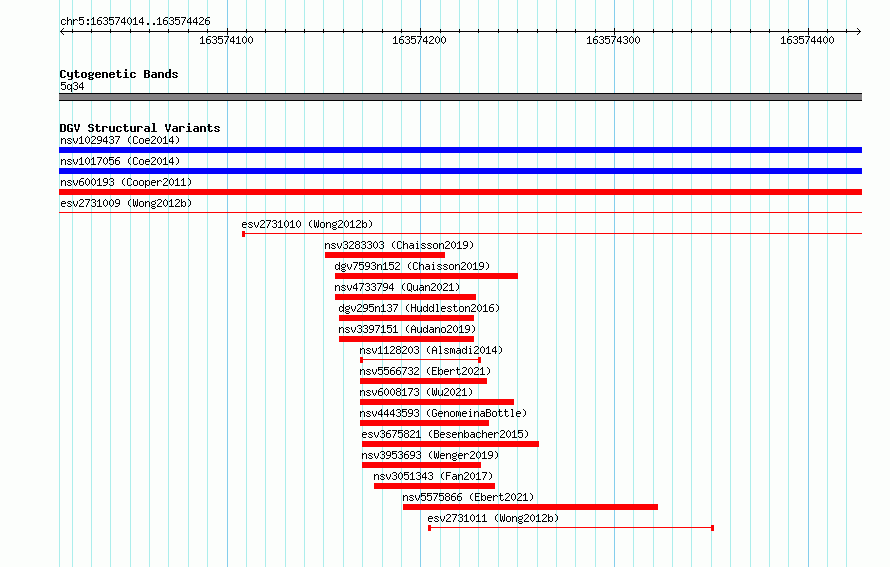The height and width of the screenshot is (567, 890).
Task: Select the red bar under nsv4733794
Action: pyautogui.click(x=405, y=297)
